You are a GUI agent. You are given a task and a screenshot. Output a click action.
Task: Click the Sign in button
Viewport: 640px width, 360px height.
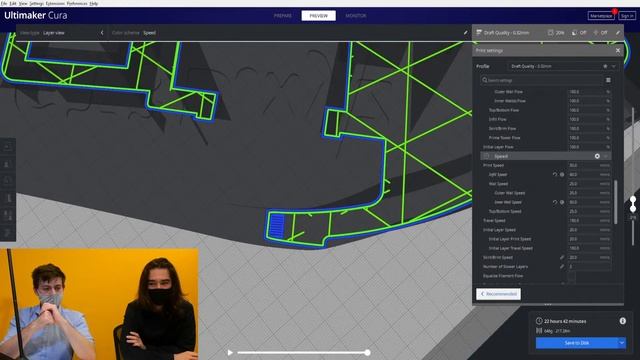(x=627, y=16)
